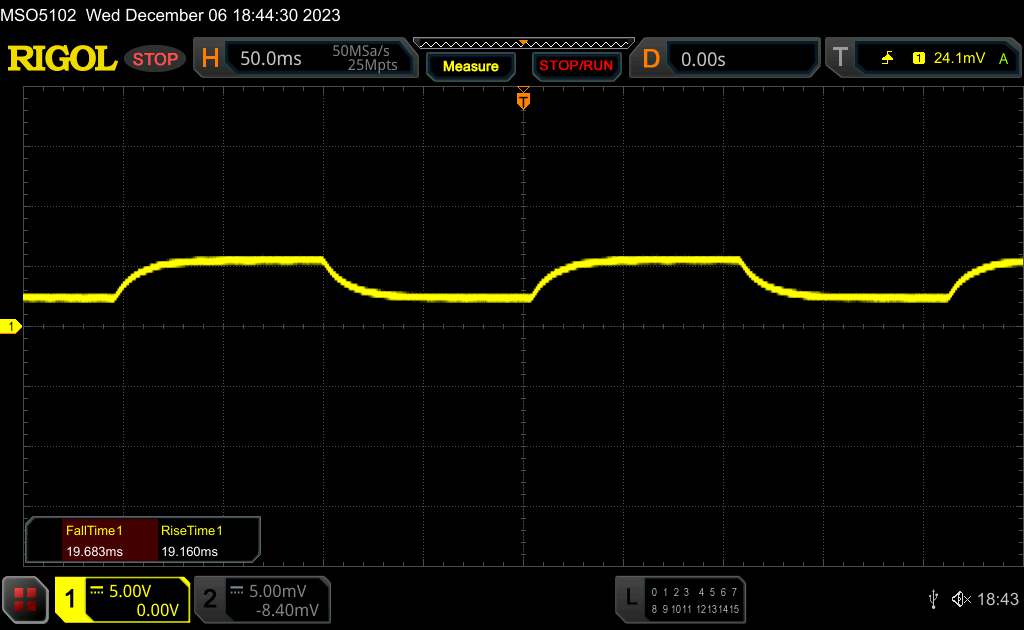Click the T trigger label

point(840,57)
